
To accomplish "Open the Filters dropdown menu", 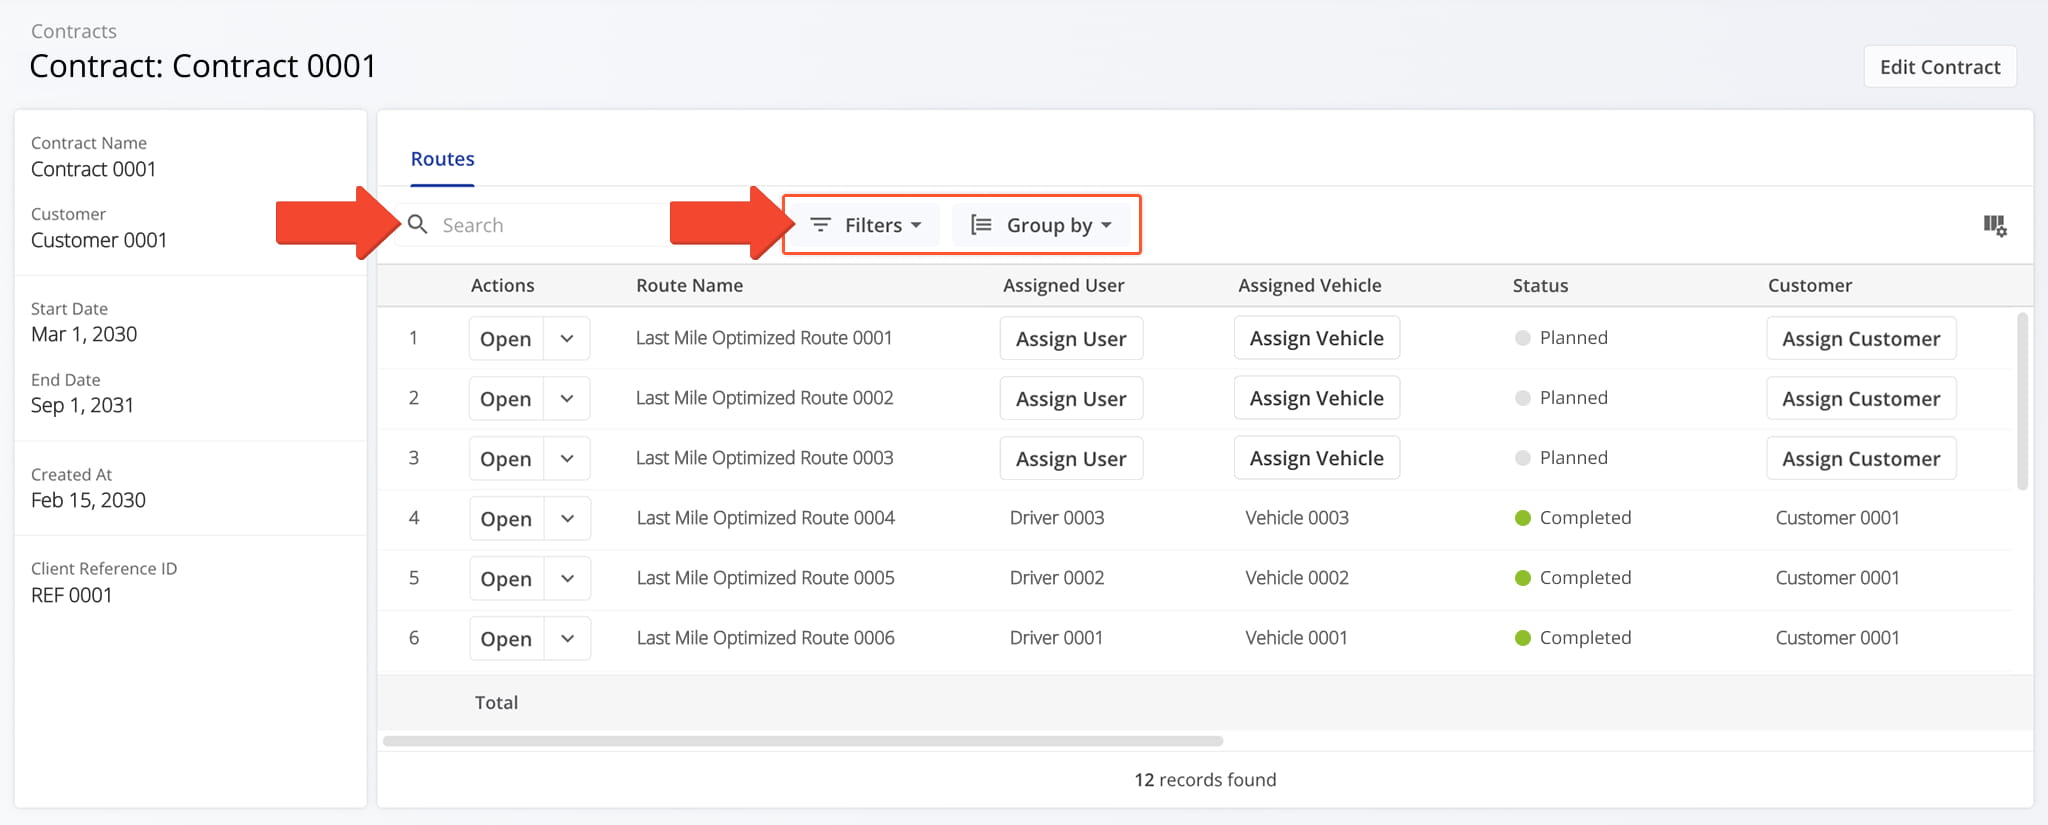I will tap(866, 225).
